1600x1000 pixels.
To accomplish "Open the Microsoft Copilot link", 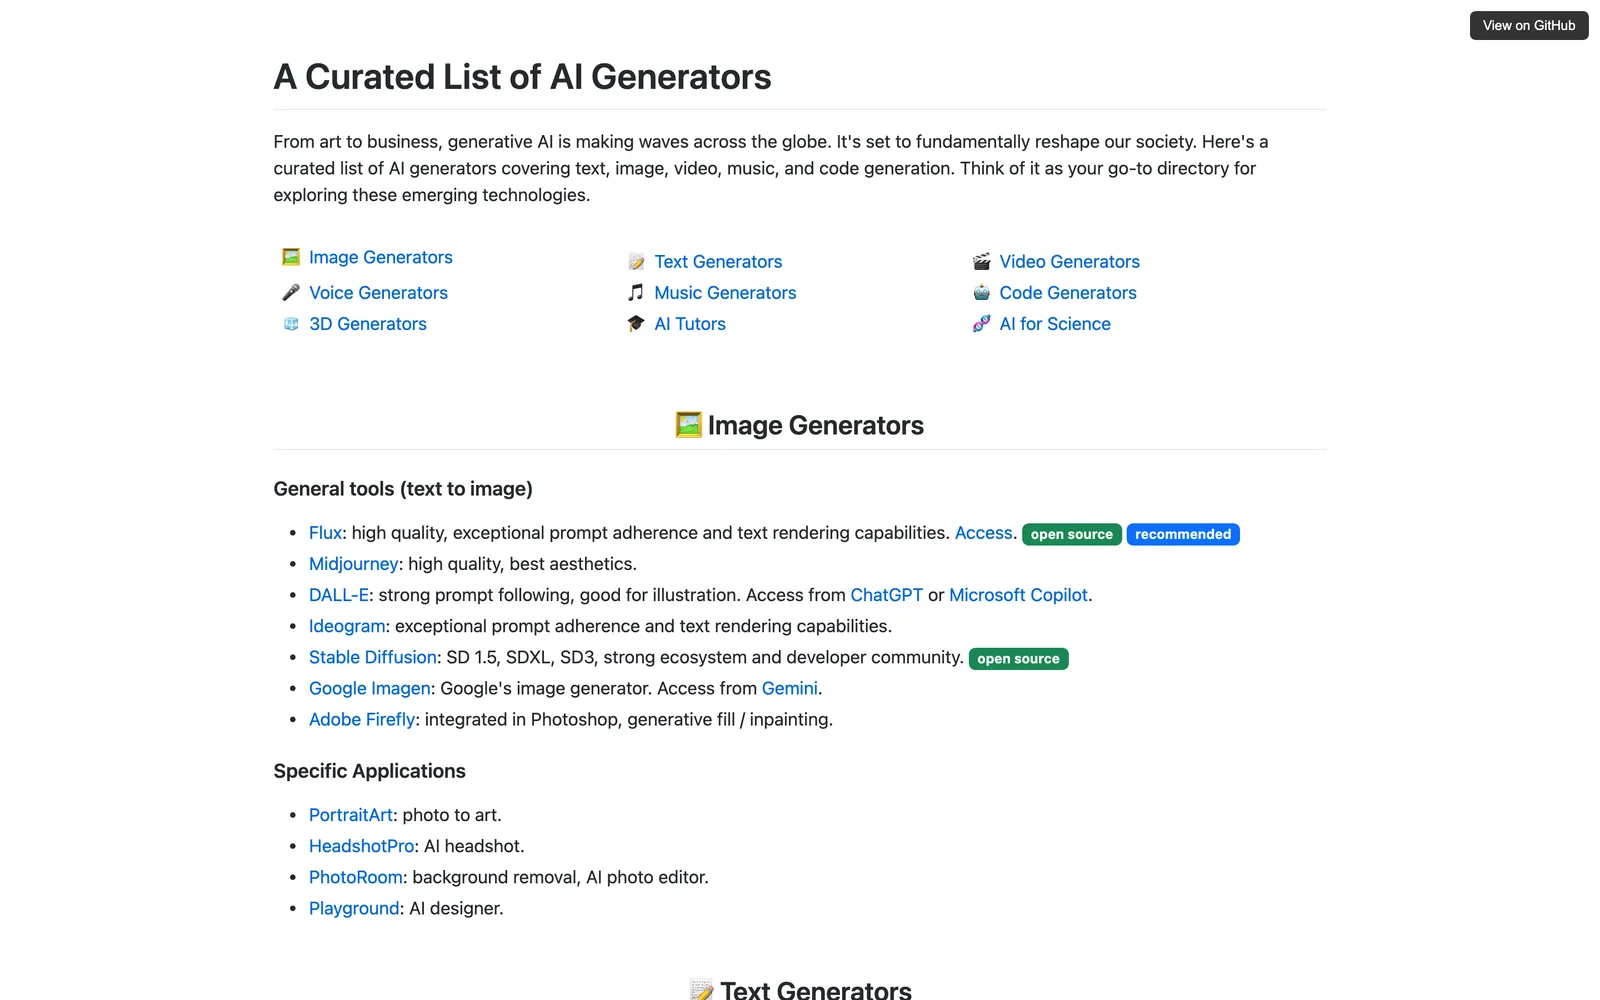I will tap(1018, 595).
